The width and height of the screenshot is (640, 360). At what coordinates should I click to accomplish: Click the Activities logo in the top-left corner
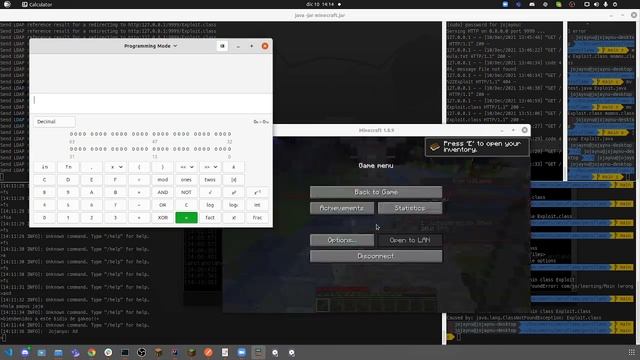(x=7, y=4)
